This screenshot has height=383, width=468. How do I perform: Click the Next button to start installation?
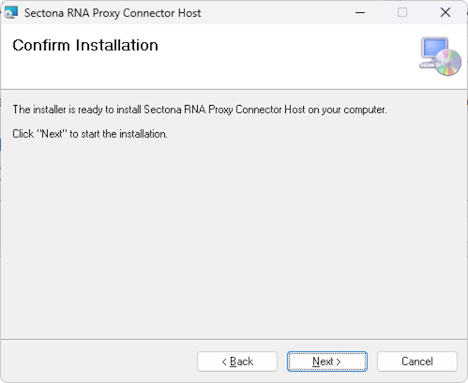(327, 361)
